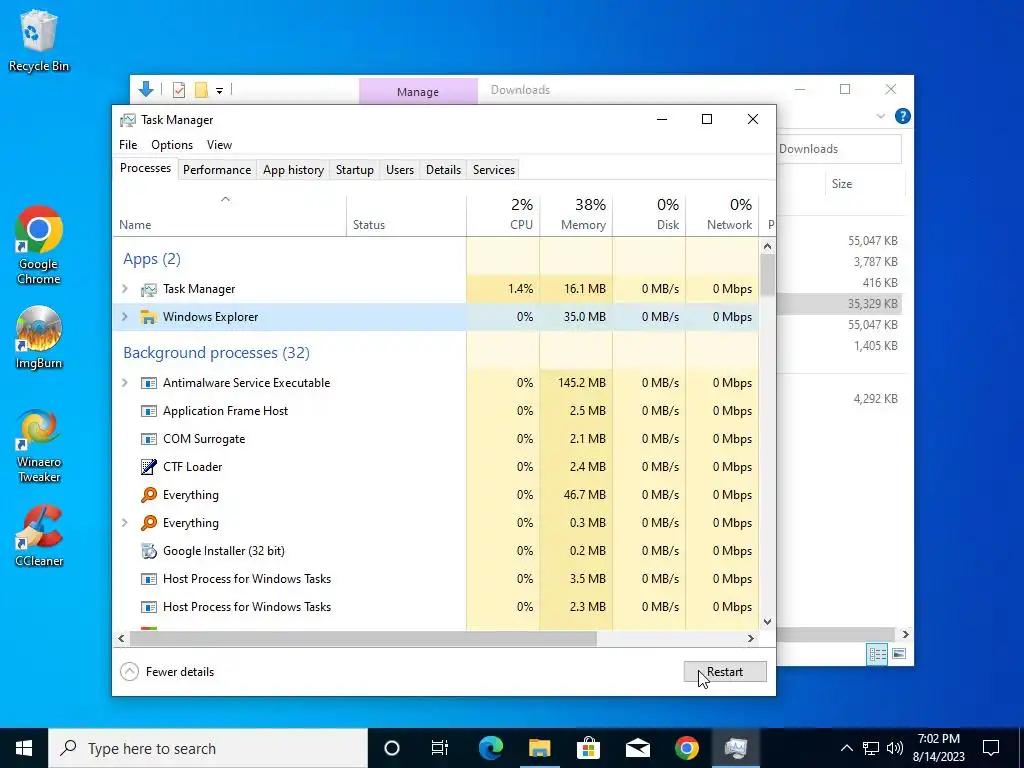
Task: Open Winaero Tweaker desktop shortcut
Action: [x=39, y=447]
